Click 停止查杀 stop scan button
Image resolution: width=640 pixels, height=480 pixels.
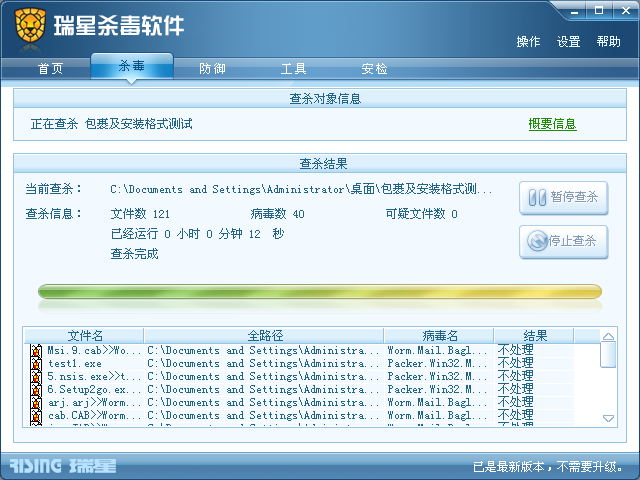564,241
